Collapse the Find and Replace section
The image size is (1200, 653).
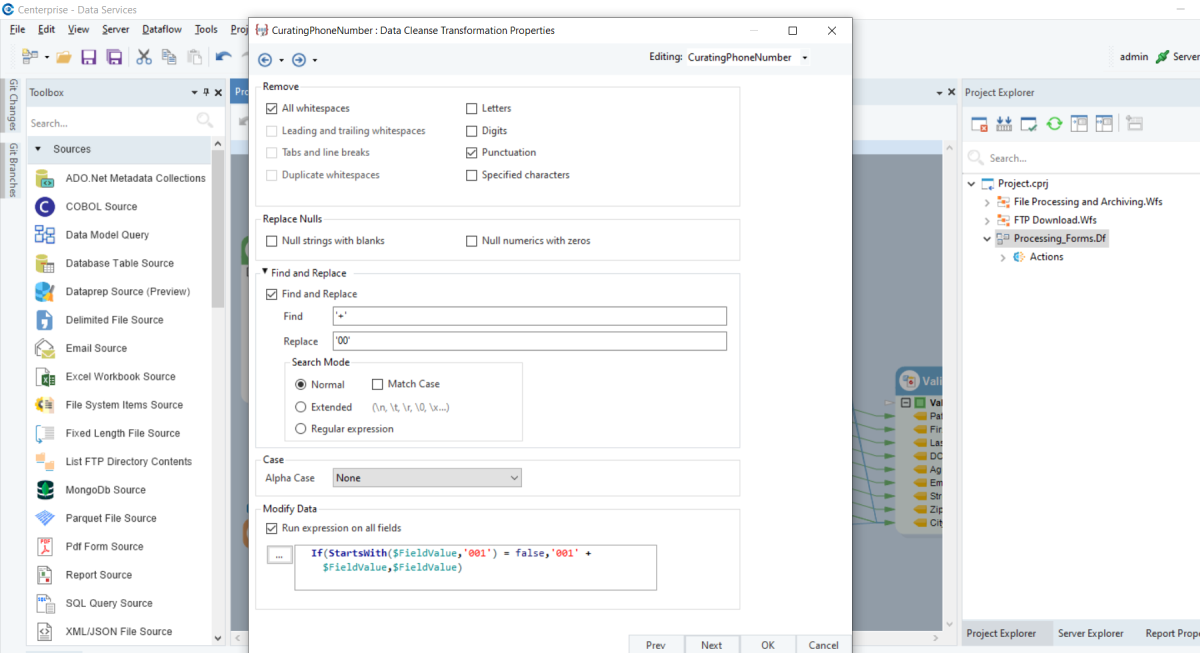coord(264,272)
